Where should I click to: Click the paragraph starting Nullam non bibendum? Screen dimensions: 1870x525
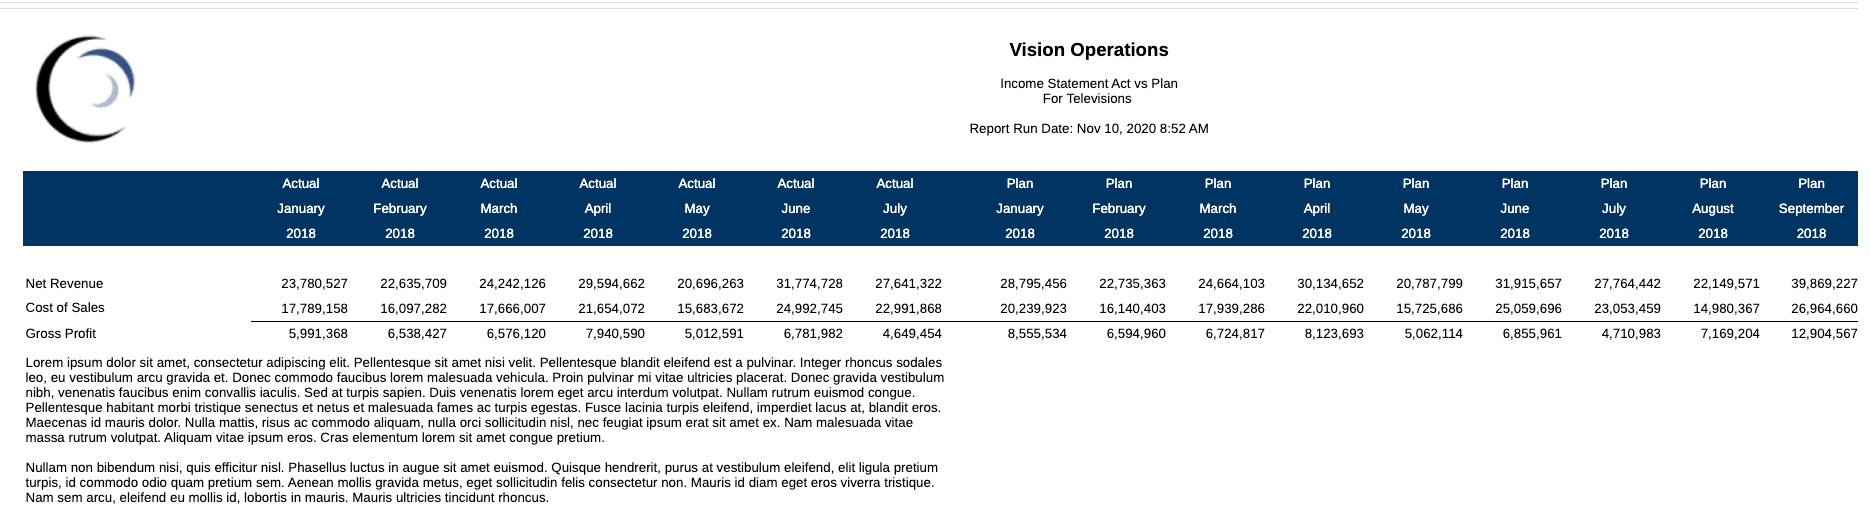(x=481, y=482)
